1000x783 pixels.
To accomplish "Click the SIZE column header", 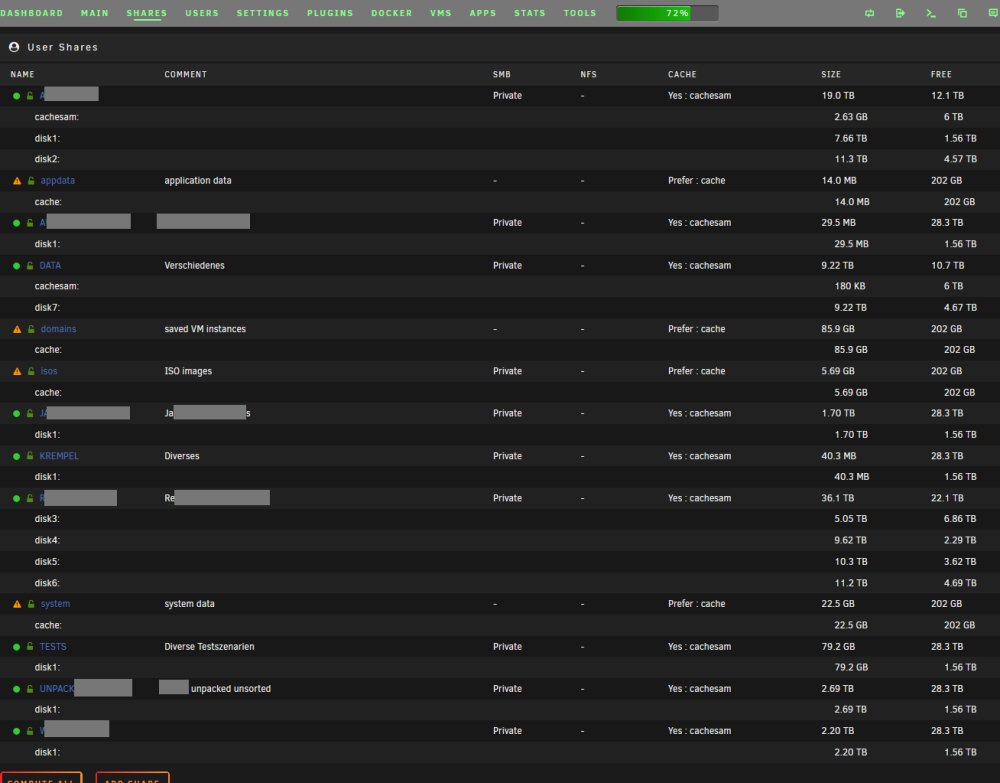I will (831, 75).
